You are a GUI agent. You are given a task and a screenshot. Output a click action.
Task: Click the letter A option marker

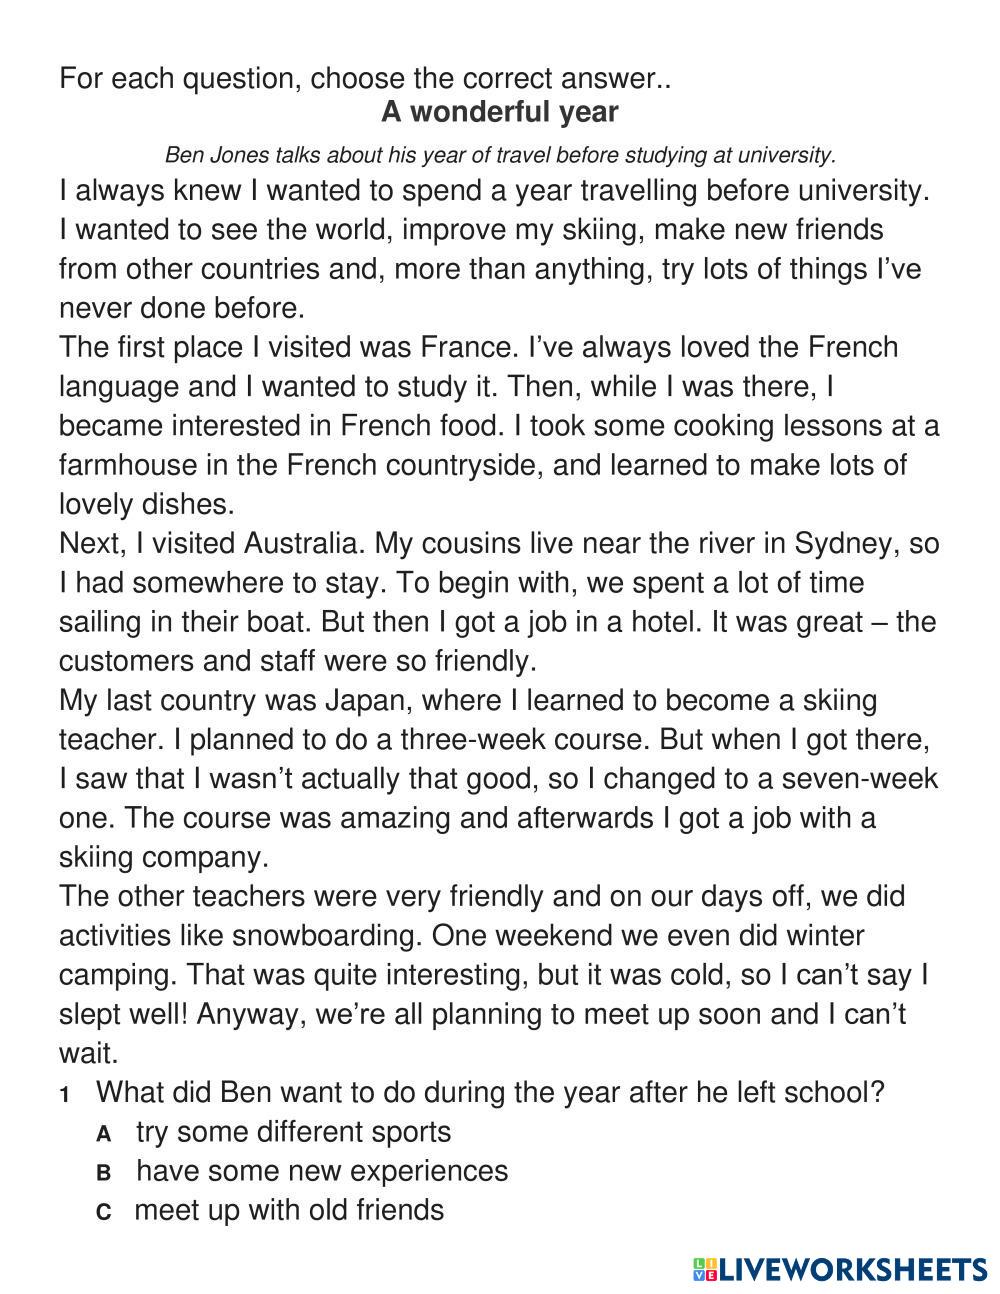coord(103,1133)
